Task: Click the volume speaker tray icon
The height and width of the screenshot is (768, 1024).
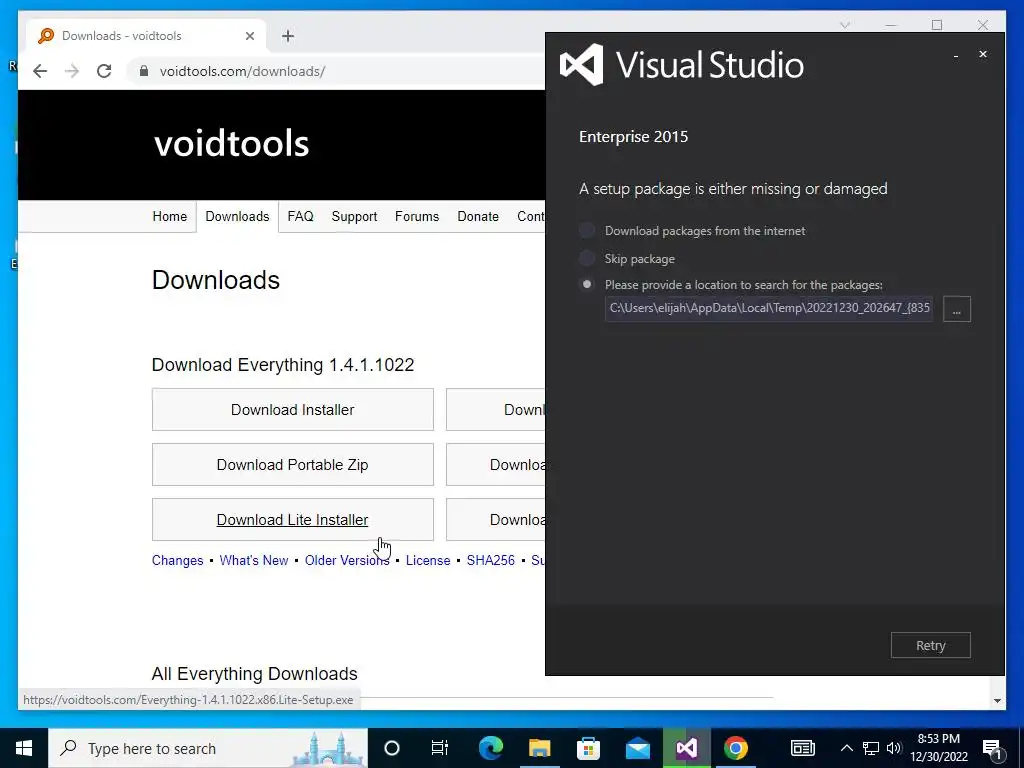Action: click(x=894, y=748)
